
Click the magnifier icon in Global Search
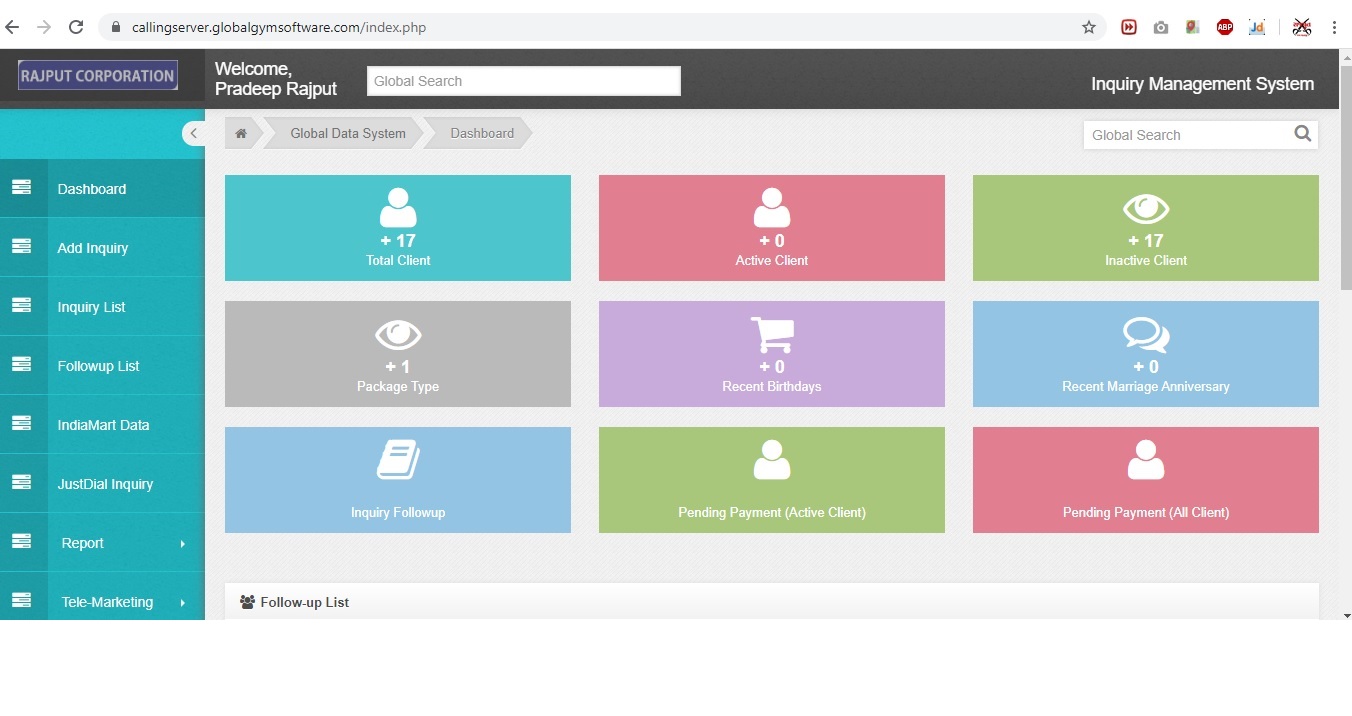click(x=1302, y=134)
